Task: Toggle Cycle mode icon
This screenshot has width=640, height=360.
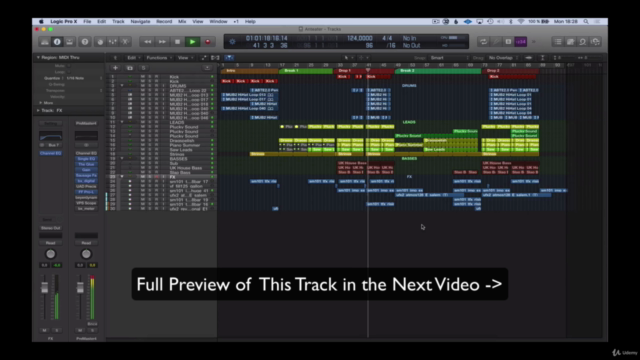Action: [484, 42]
